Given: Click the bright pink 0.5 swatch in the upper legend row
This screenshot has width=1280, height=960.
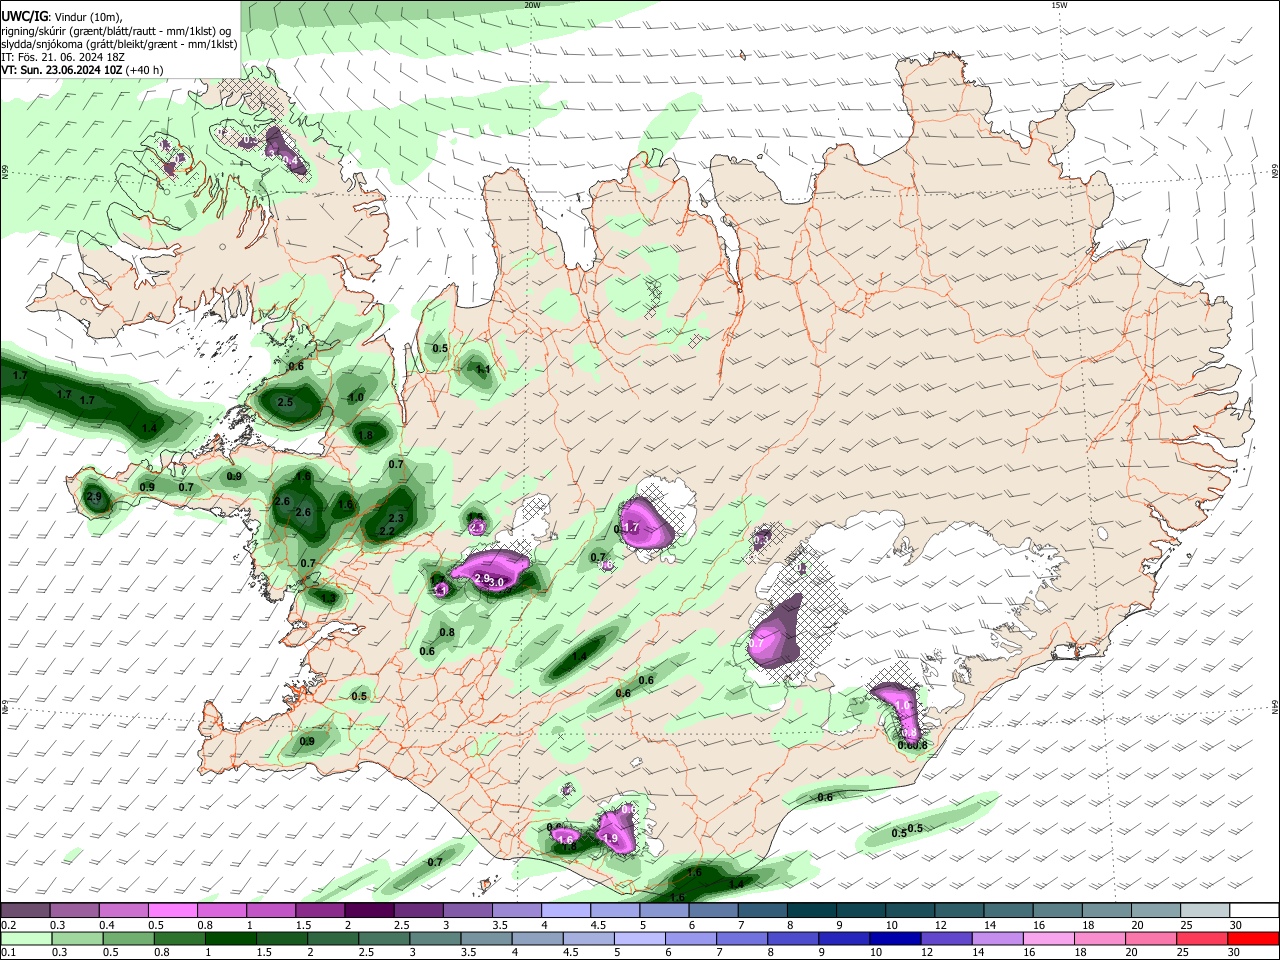Looking at the screenshot, I should pyautogui.click(x=171, y=910).
